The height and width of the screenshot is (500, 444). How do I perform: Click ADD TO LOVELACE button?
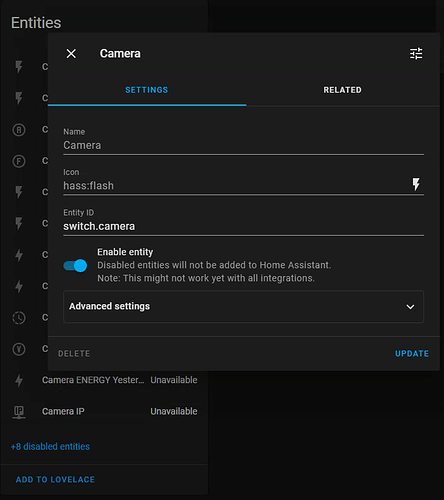point(55,479)
